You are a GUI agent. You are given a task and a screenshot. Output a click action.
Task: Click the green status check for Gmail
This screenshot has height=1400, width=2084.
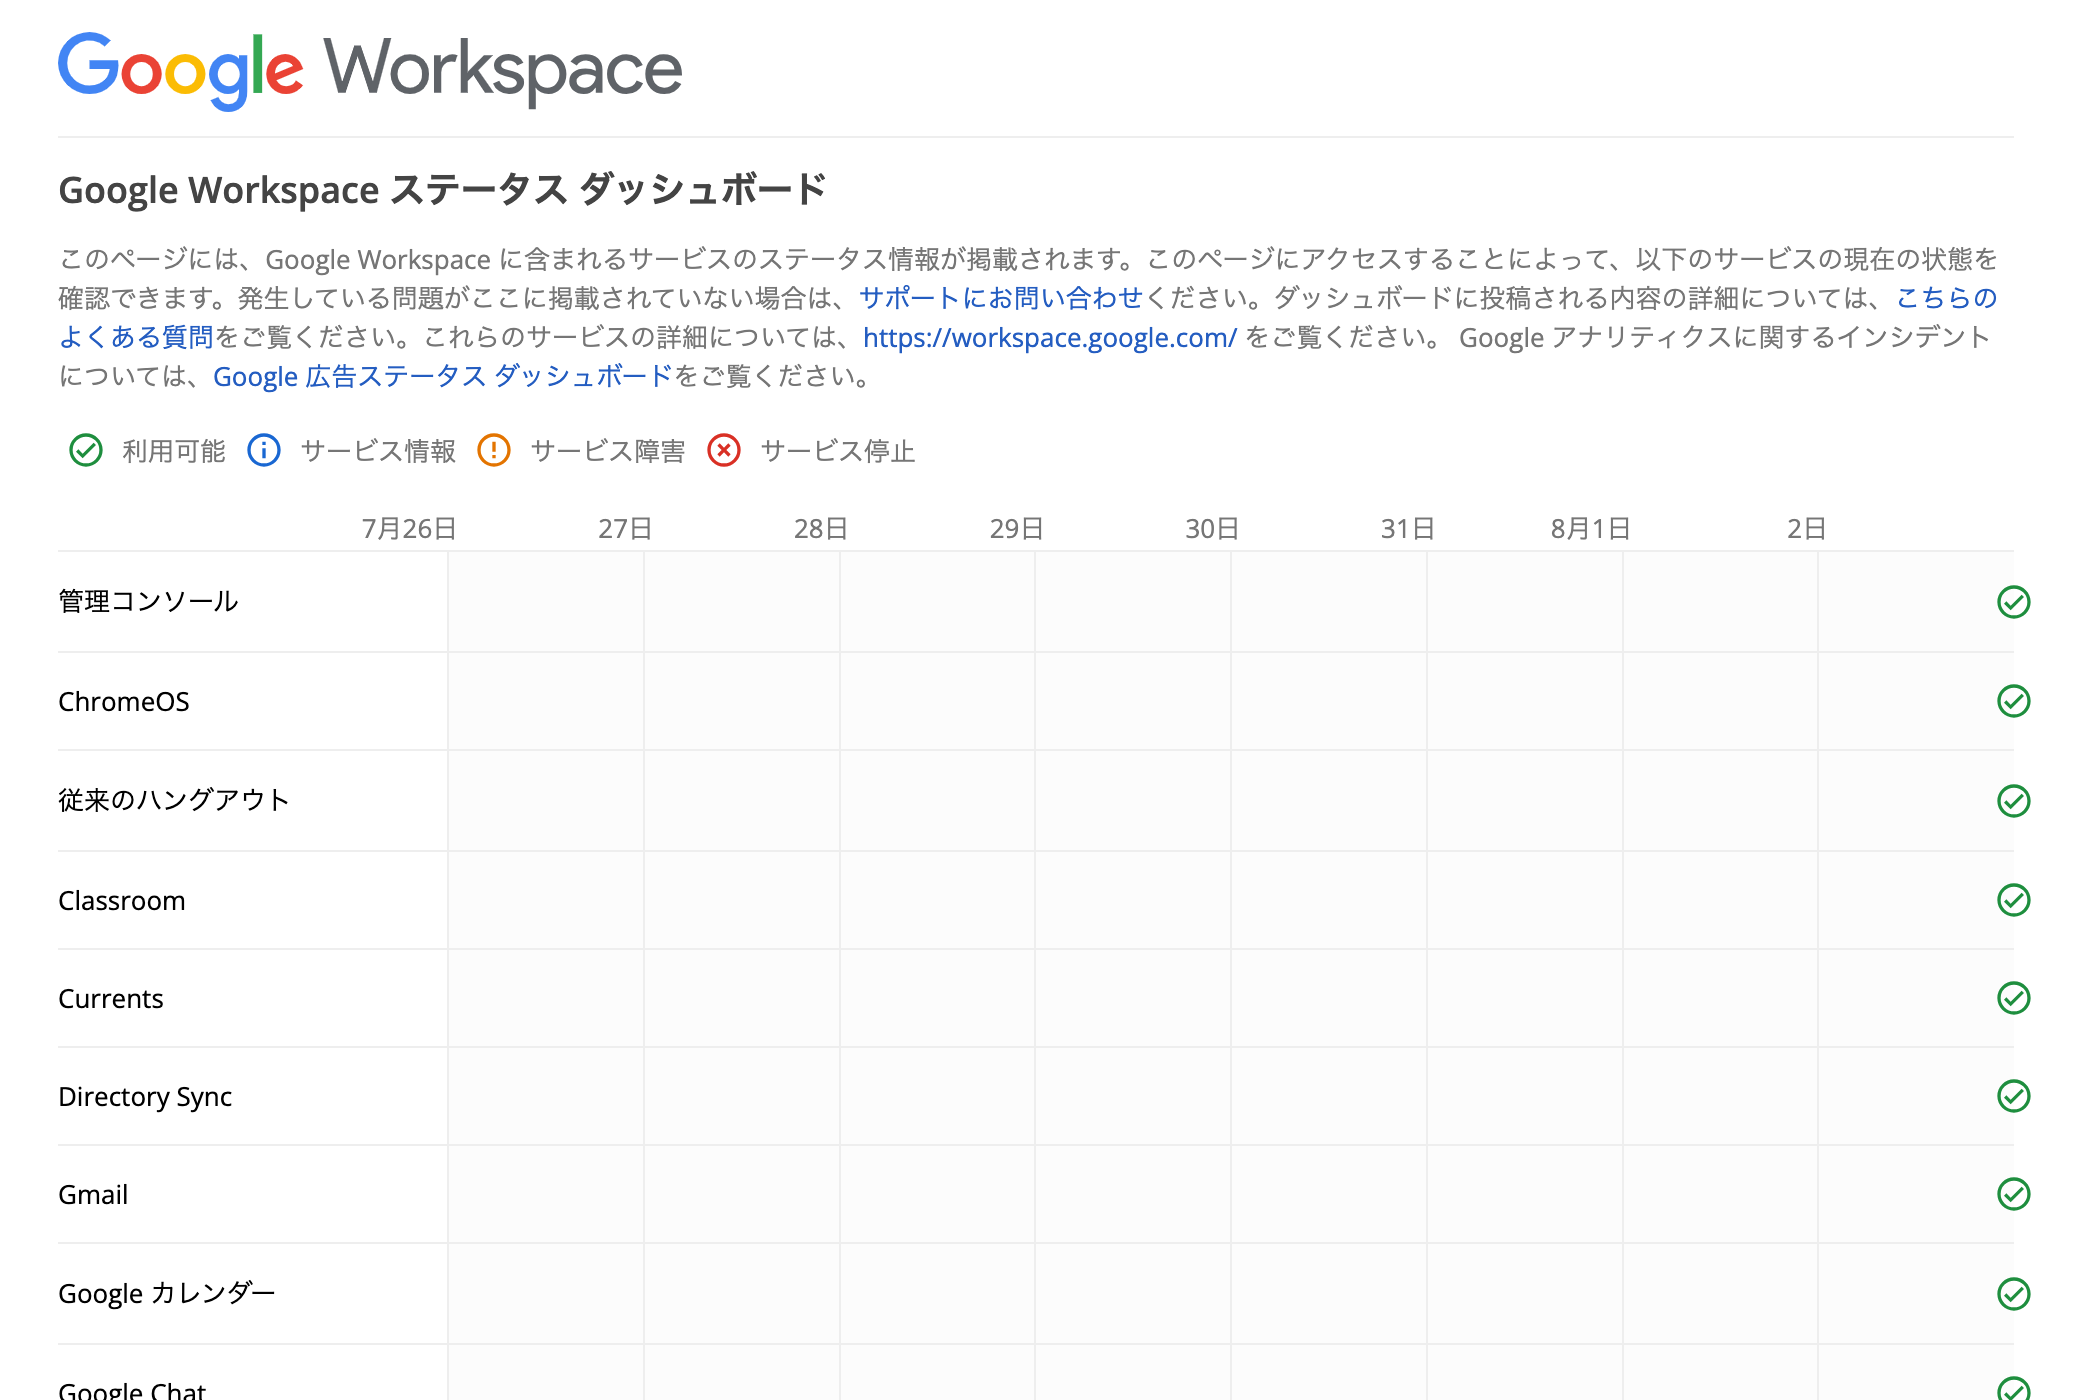tap(2013, 1194)
